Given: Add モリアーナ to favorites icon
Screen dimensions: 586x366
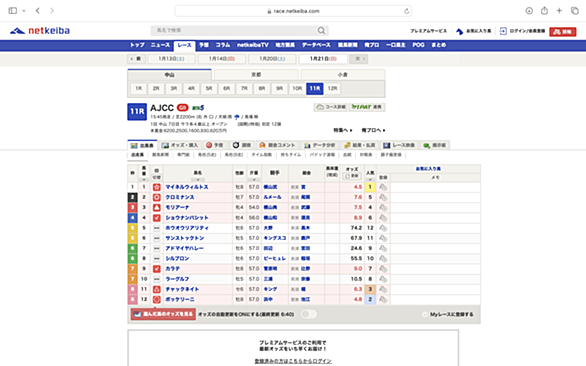Looking at the screenshot, I should 383,207.
